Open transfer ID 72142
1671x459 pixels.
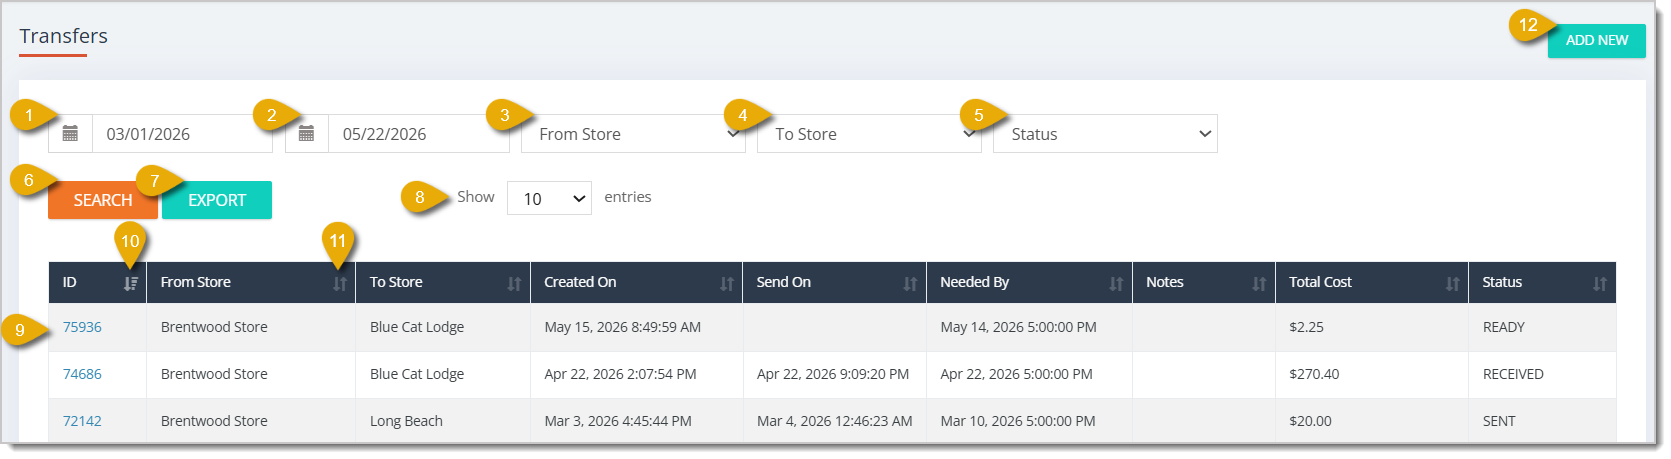coord(82,421)
